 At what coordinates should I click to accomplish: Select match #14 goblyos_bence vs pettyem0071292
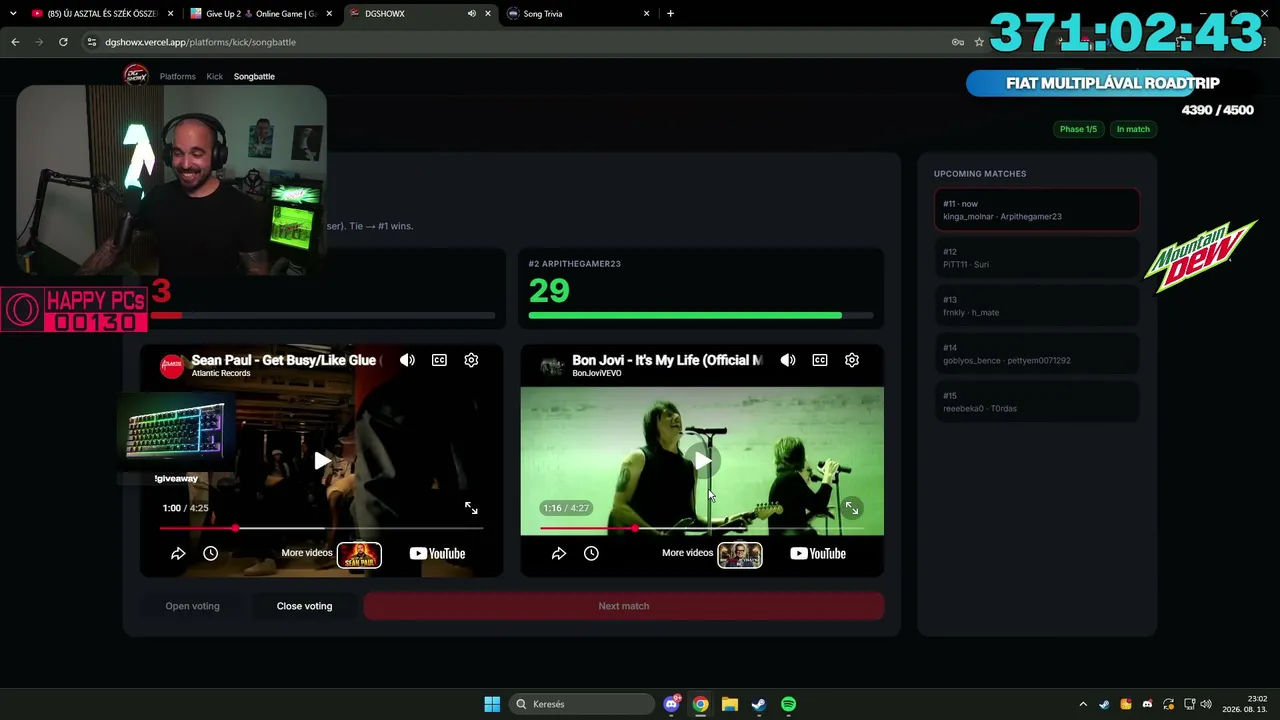[1037, 354]
